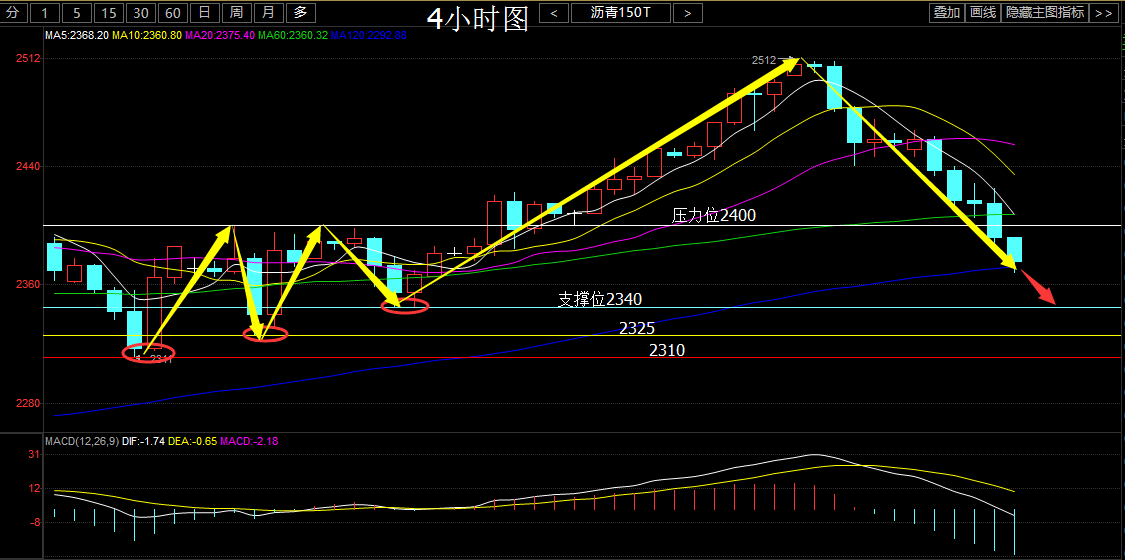Click the 2512 peak price marker

tap(763, 60)
